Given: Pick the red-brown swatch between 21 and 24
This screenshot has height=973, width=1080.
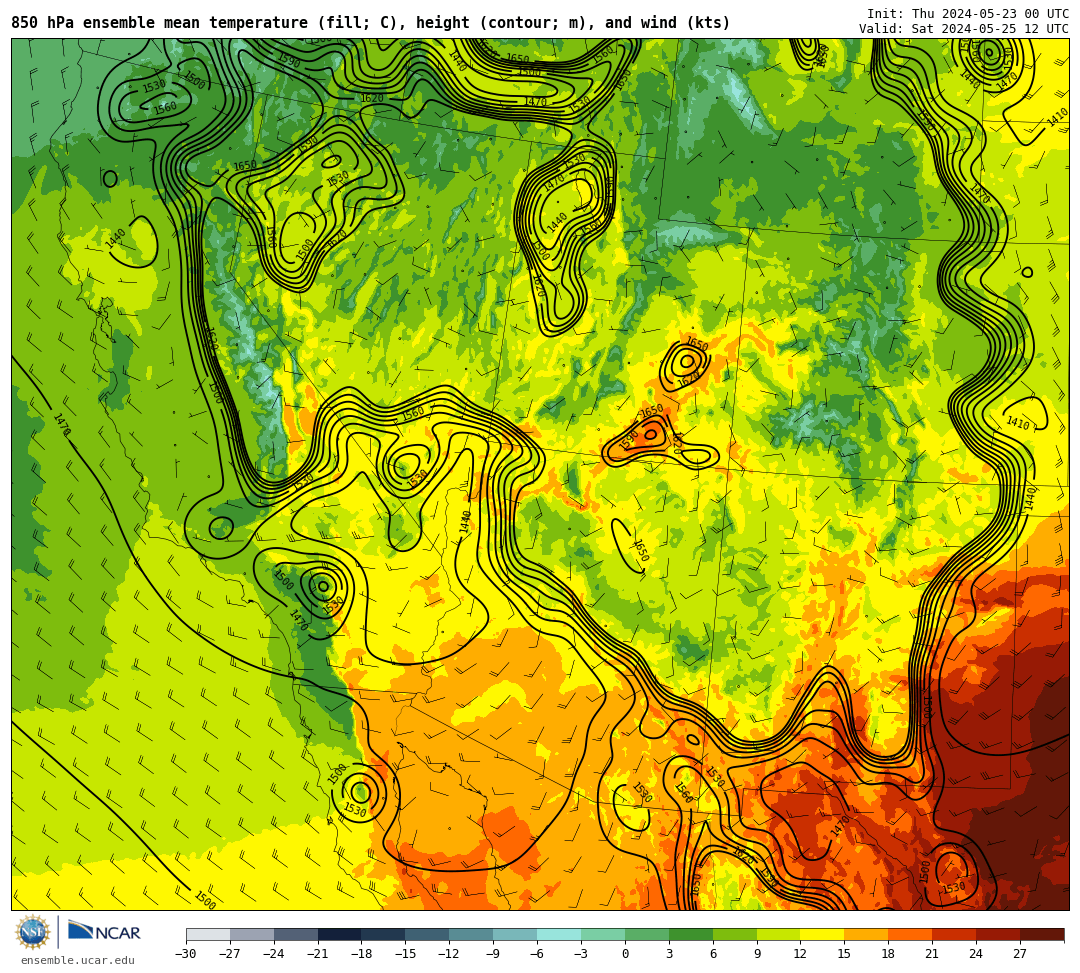Looking at the screenshot, I should [955, 934].
